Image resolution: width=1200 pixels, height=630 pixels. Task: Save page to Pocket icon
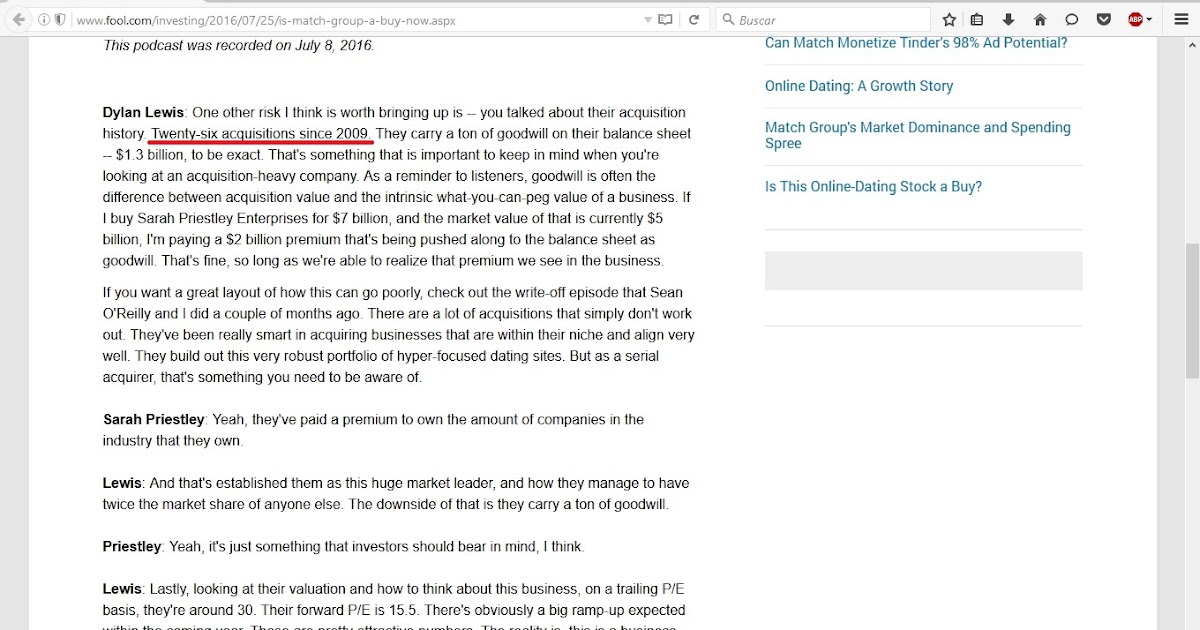coord(1103,19)
